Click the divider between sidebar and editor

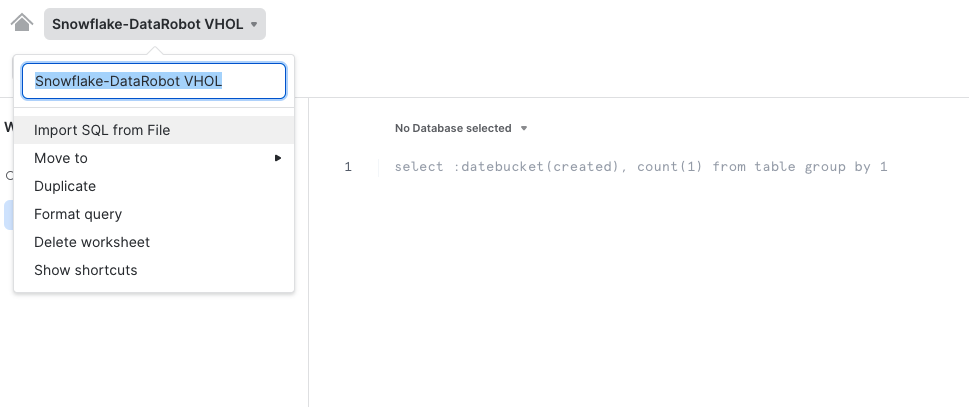tap(308, 252)
